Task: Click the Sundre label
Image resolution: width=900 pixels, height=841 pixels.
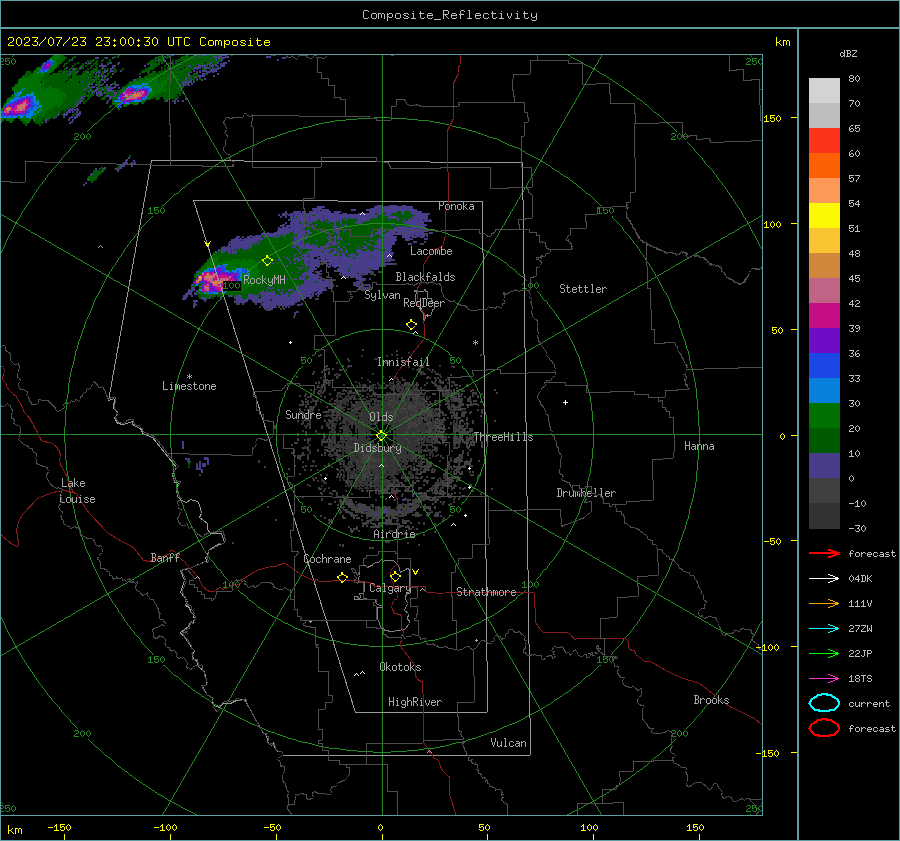Action: click(303, 414)
